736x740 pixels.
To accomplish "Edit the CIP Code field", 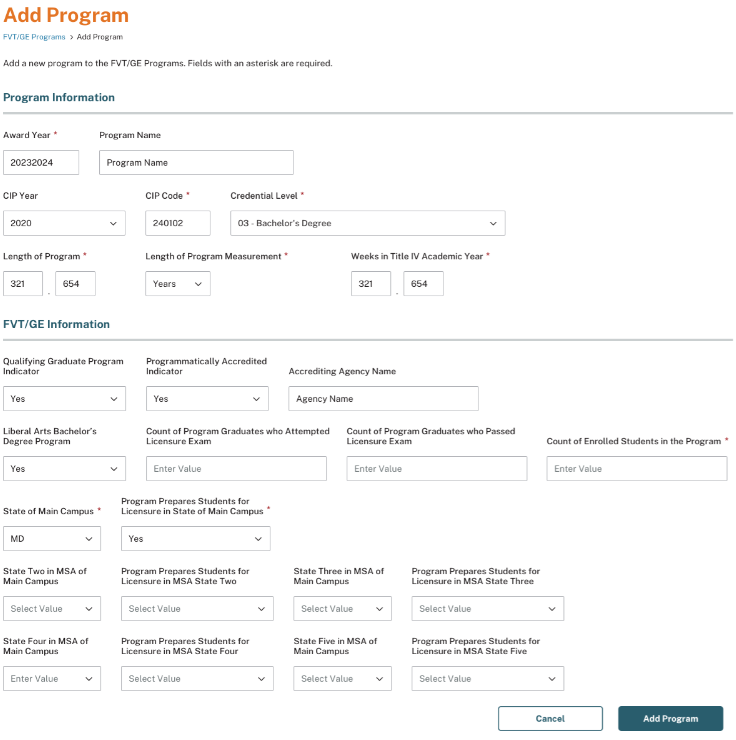I will tap(178, 223).
